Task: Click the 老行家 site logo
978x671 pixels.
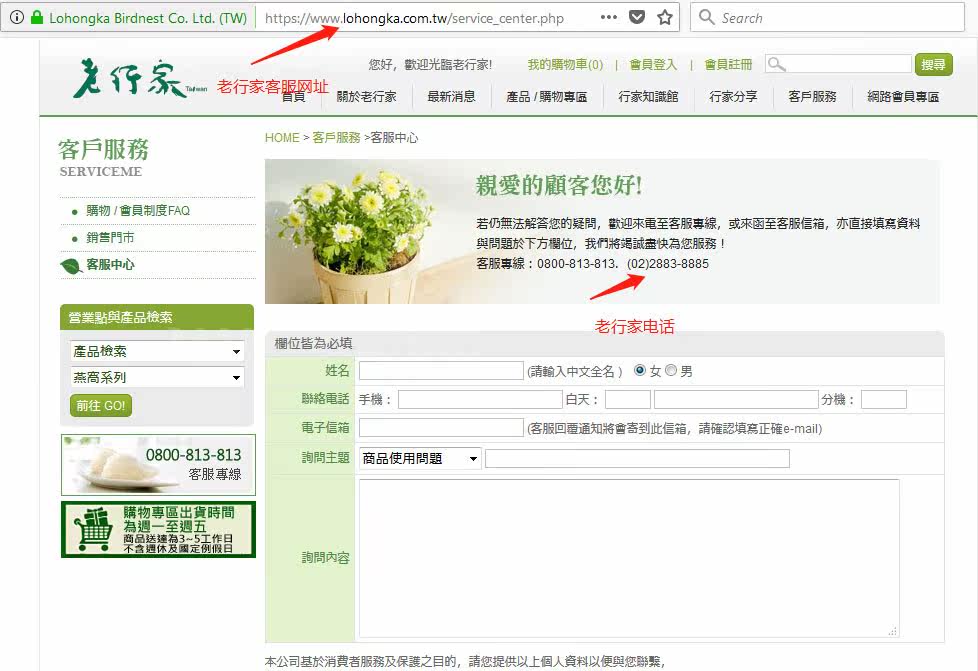Action: pyautogui.click(x=140, y=79)
